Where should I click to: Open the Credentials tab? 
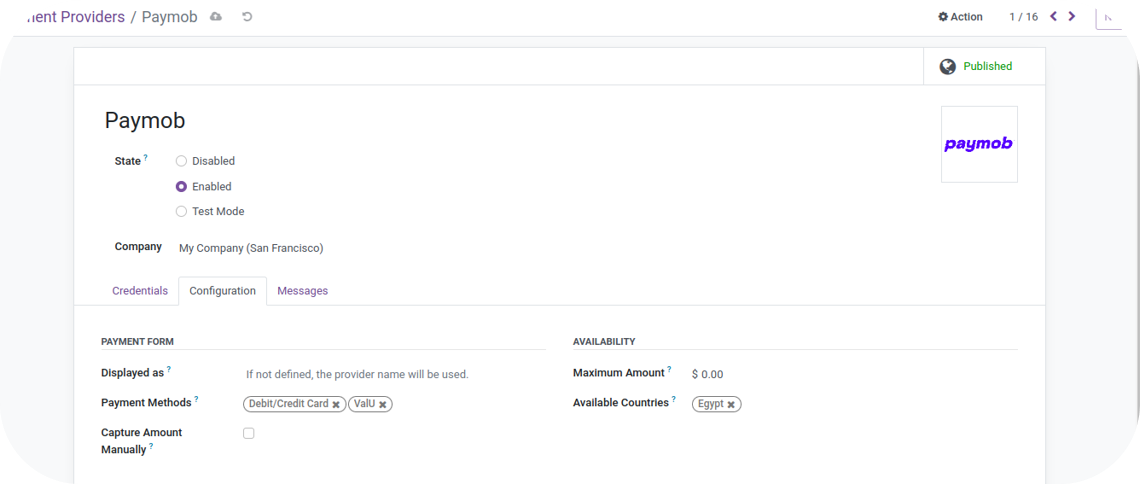(x=140, y=291)
